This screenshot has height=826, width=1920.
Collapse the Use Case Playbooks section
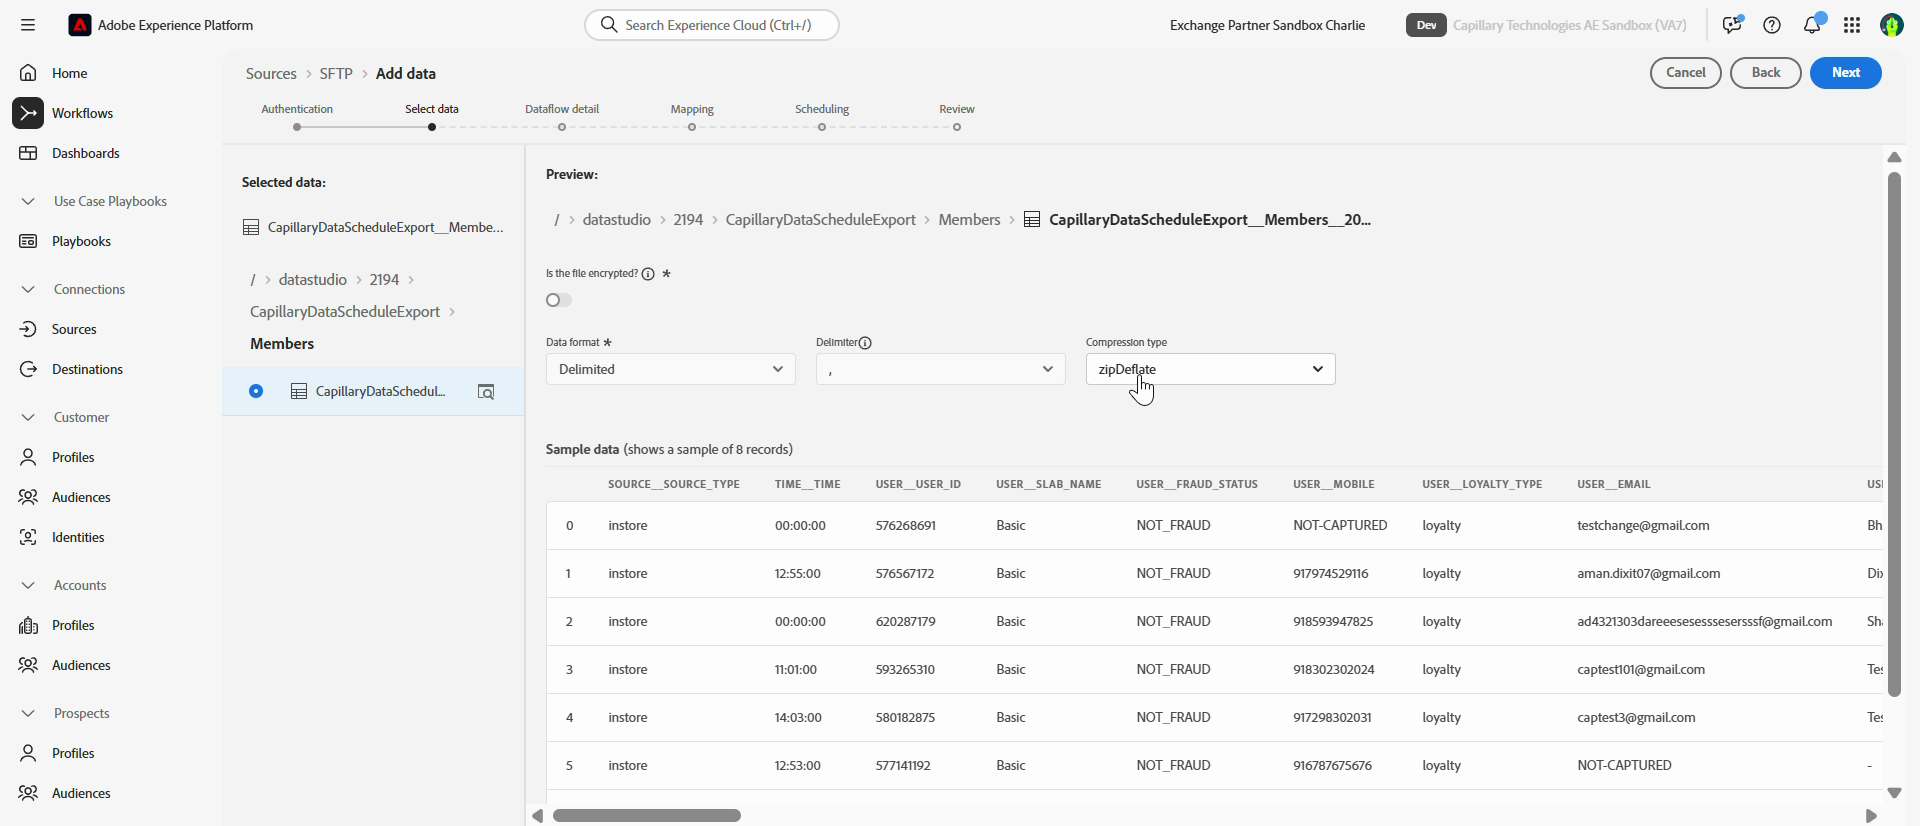pos(28,201)
